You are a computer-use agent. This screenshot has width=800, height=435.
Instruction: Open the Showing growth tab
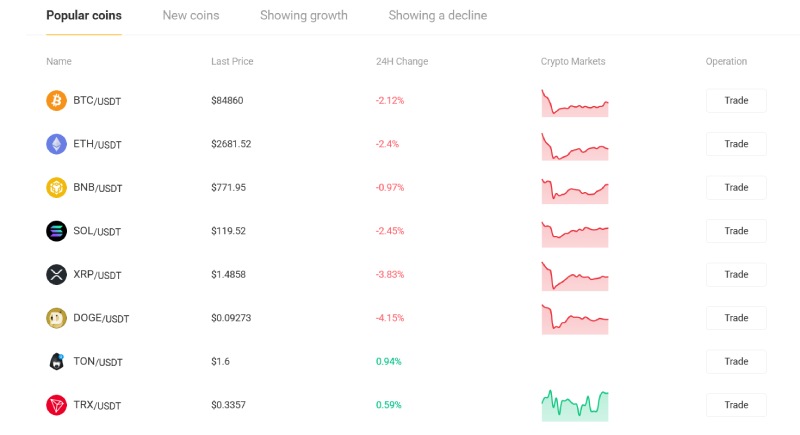click(304, 15)
